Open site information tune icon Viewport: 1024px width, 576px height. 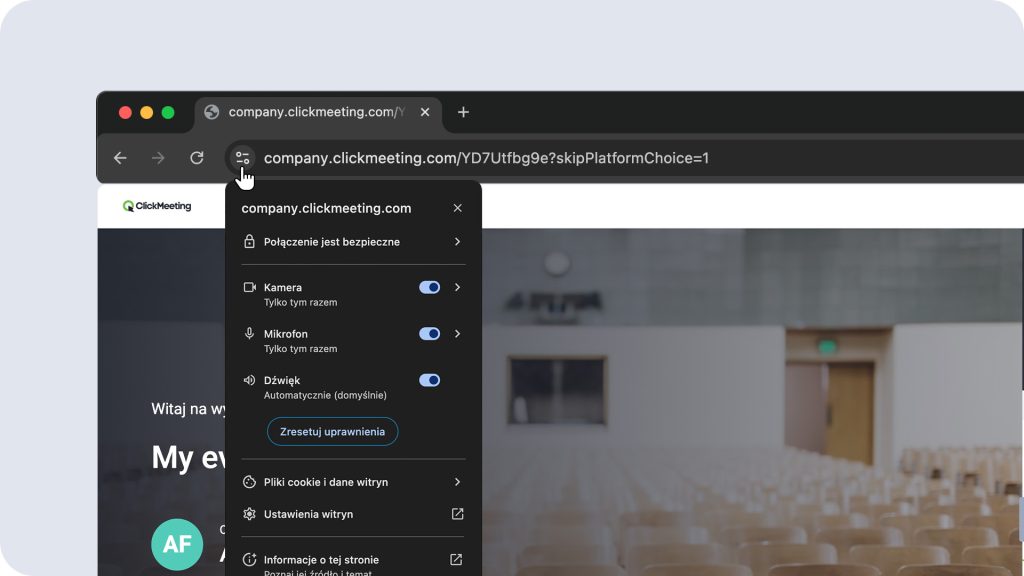coord(242,158)
